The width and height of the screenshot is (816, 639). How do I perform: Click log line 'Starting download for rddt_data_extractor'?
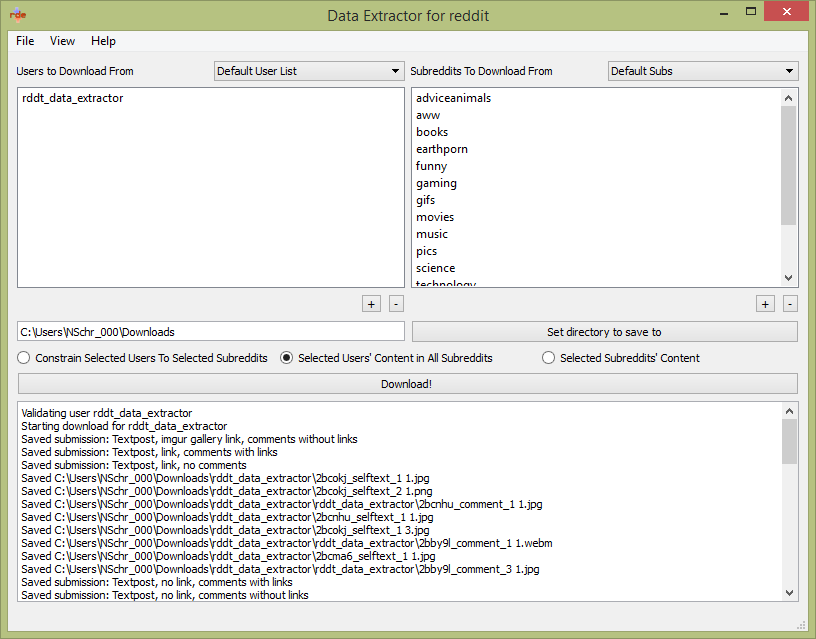pyautogui.click(x=124, y=426)
